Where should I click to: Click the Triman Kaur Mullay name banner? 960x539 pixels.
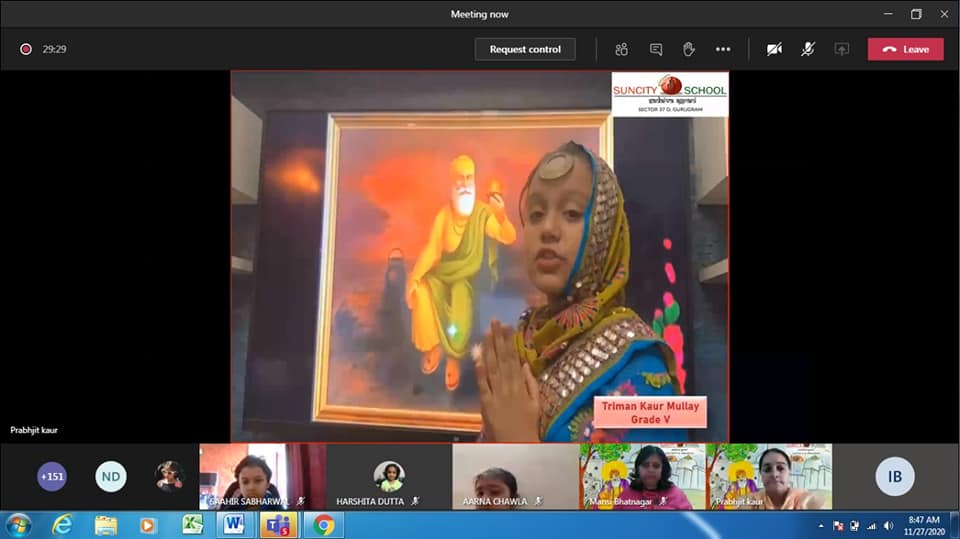650,412
